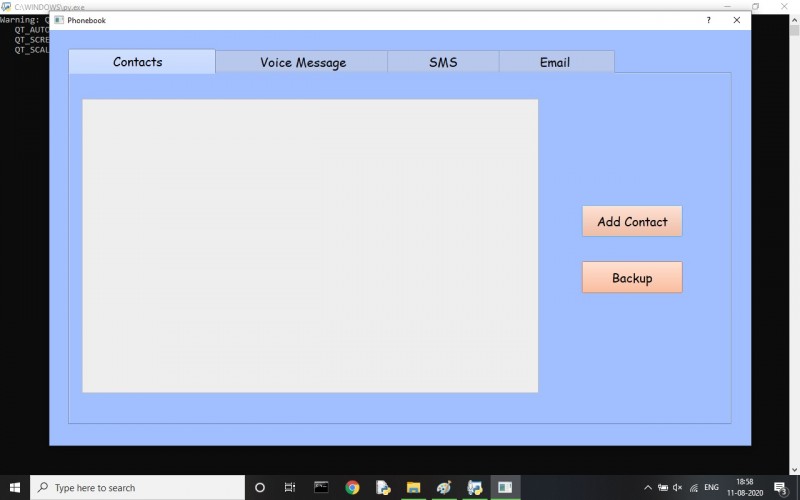800x500 pixels.
Task: Click the console scrollbar up arrow
Action: 794,20
